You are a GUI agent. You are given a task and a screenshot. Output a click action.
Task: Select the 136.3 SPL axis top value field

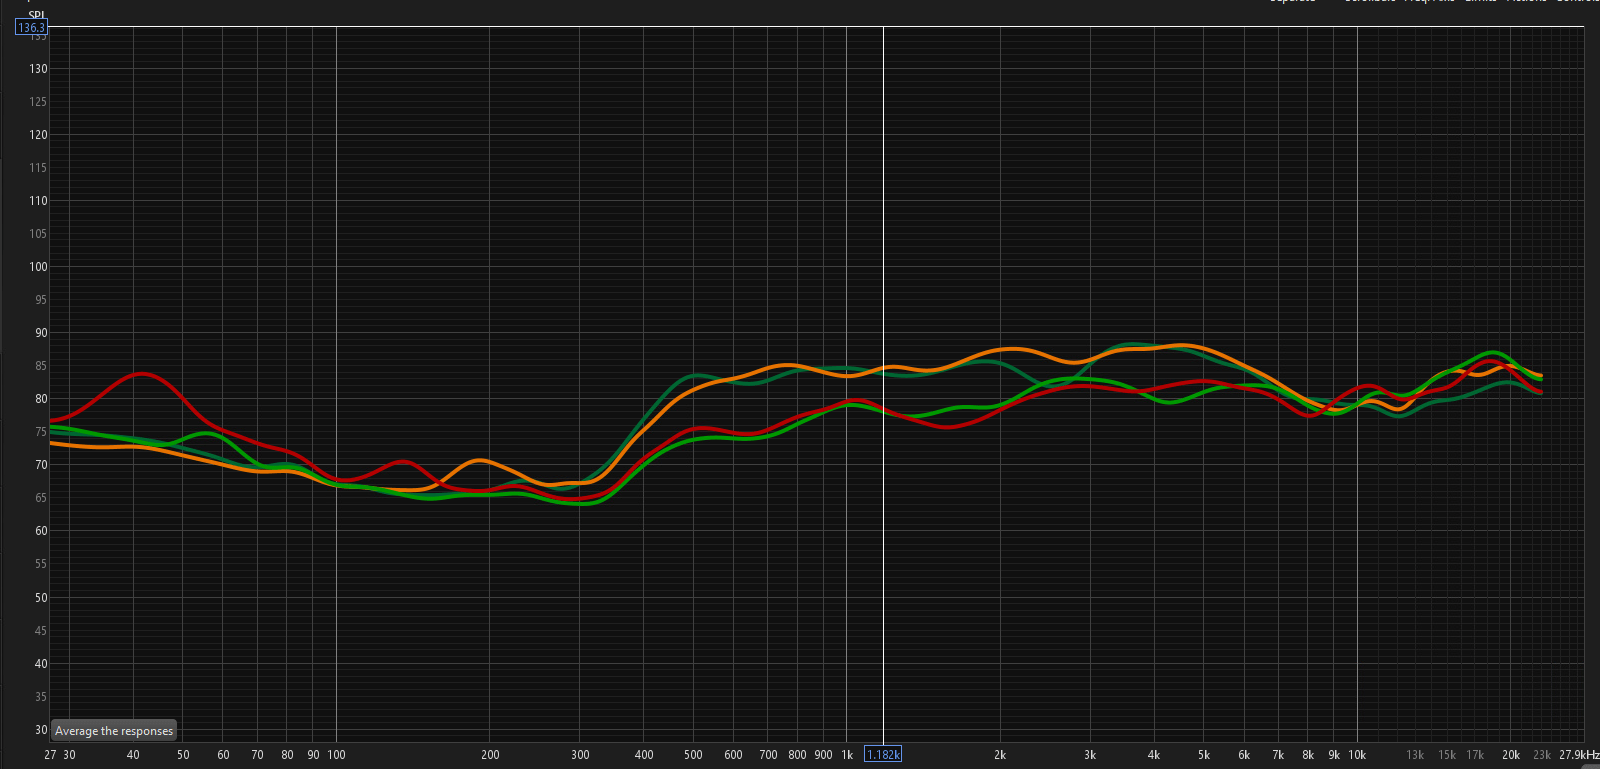click(x=31, y=27)
